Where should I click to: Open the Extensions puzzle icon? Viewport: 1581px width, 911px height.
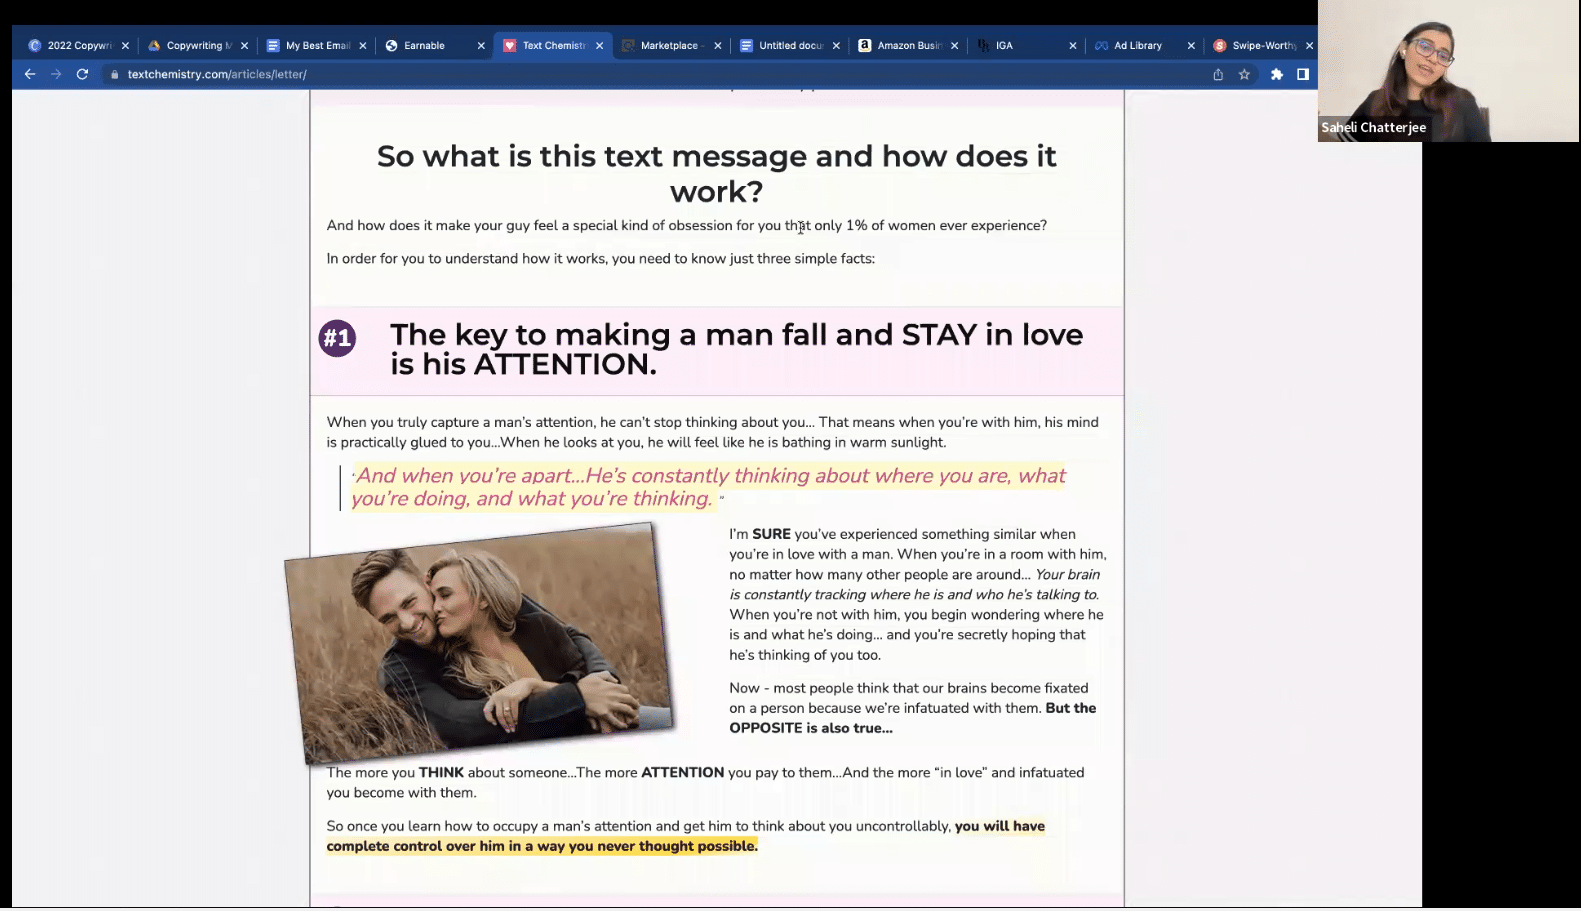coord(1277,74)
